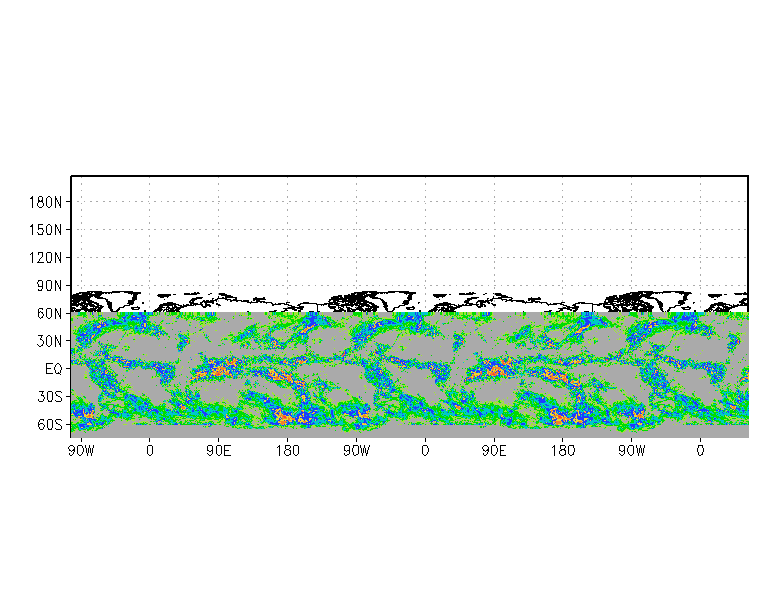This screenshot has height=612, width=784.
Task: Click the 60N latitude axis label
Action: coord(49,314)
